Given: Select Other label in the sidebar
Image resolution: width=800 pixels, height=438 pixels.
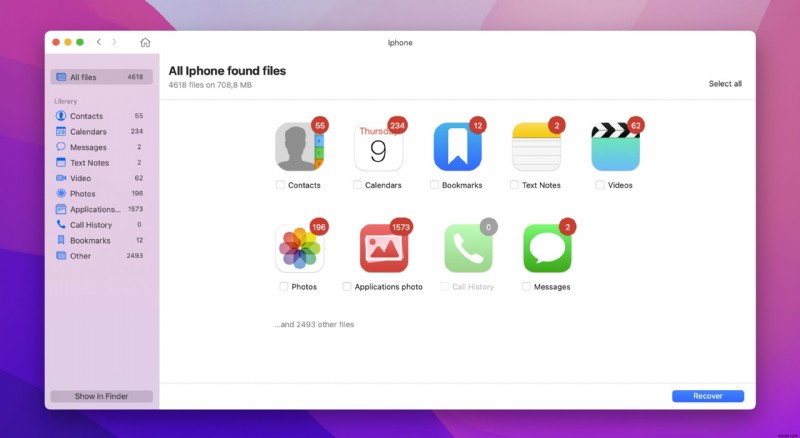Looking at the screenshot, I should [80, 256].
